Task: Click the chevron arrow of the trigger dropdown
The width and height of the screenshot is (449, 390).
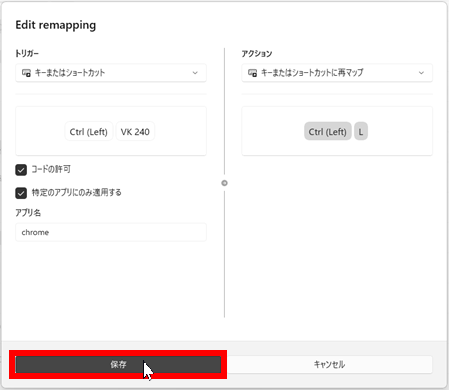Action: click(x=195, y=73)
